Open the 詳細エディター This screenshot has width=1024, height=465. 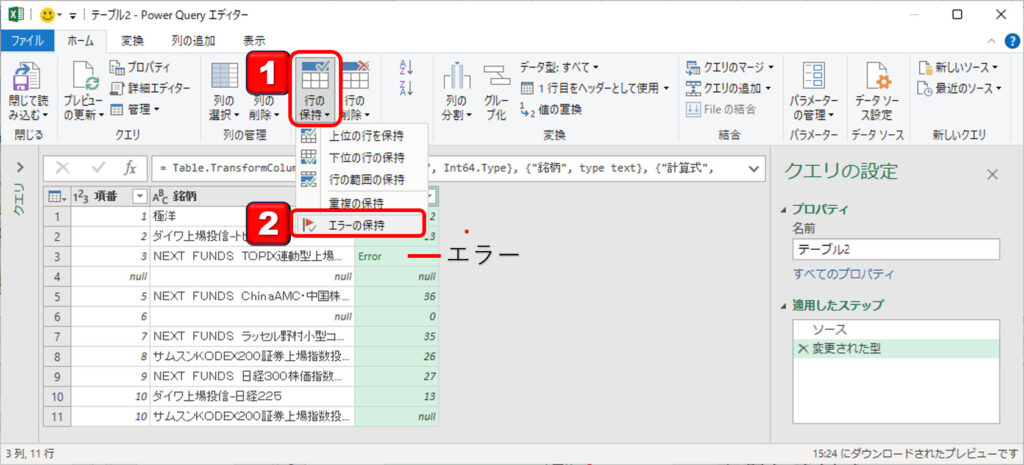[149, 88]
